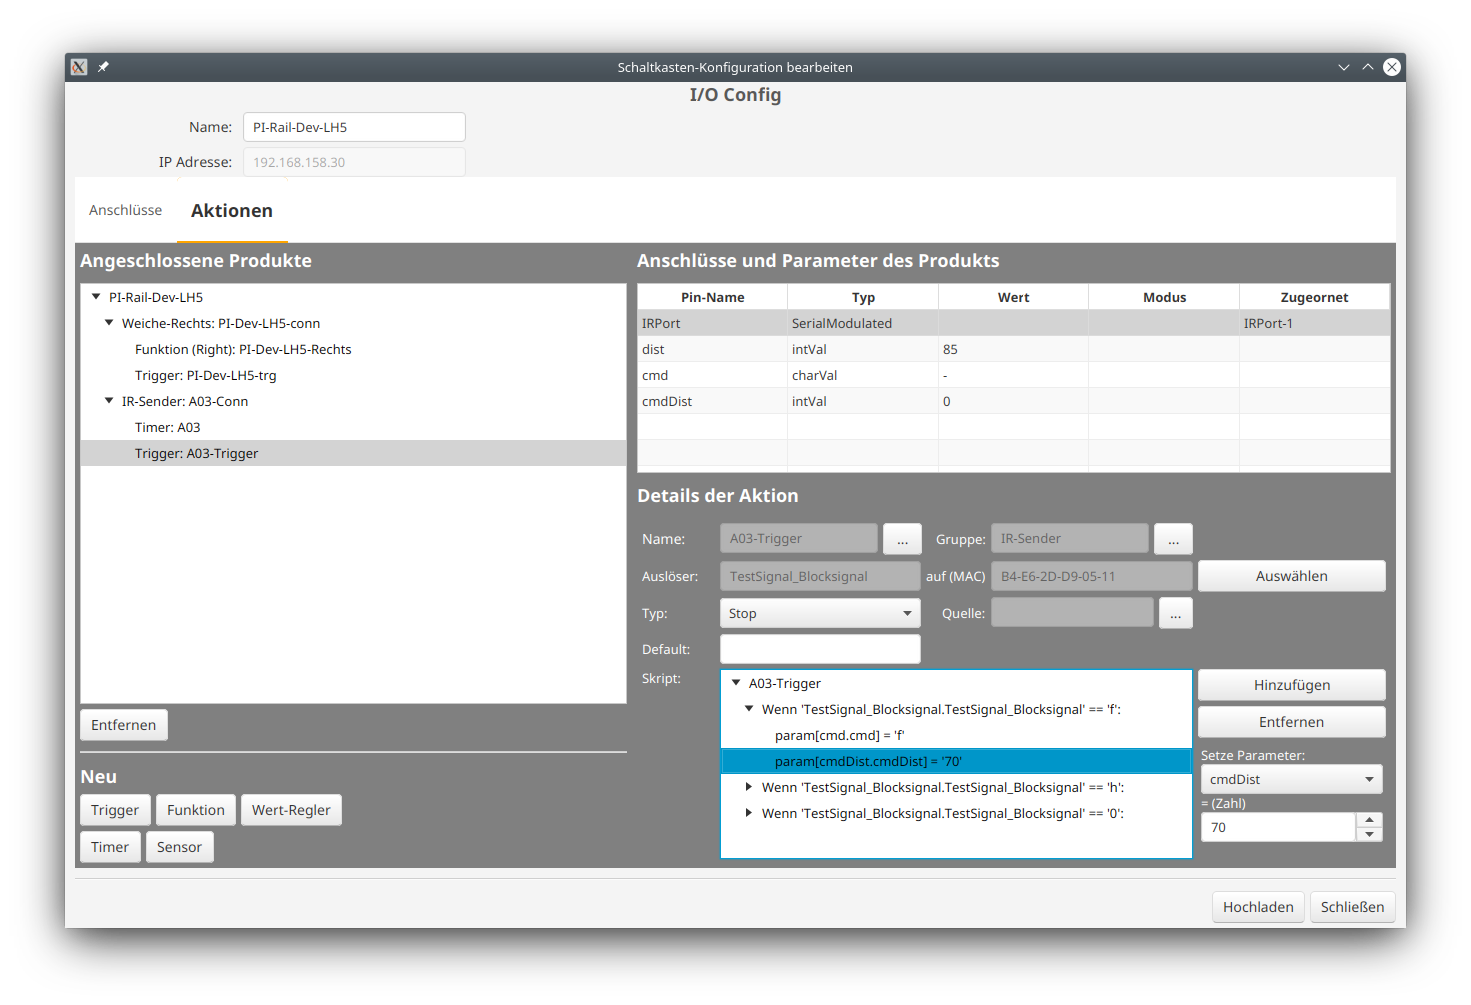
Task: Pin the configuration window via titlebar pin icon
Action: tap(103, 67)
